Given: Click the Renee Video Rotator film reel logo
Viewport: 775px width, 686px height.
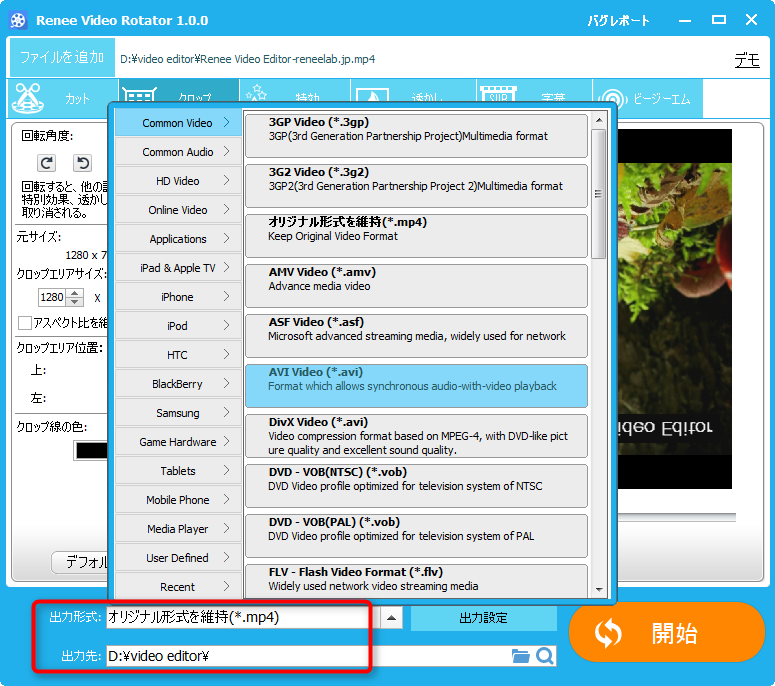Looking at the screenshot, I should pyautogui.click(x=18, y=20).
